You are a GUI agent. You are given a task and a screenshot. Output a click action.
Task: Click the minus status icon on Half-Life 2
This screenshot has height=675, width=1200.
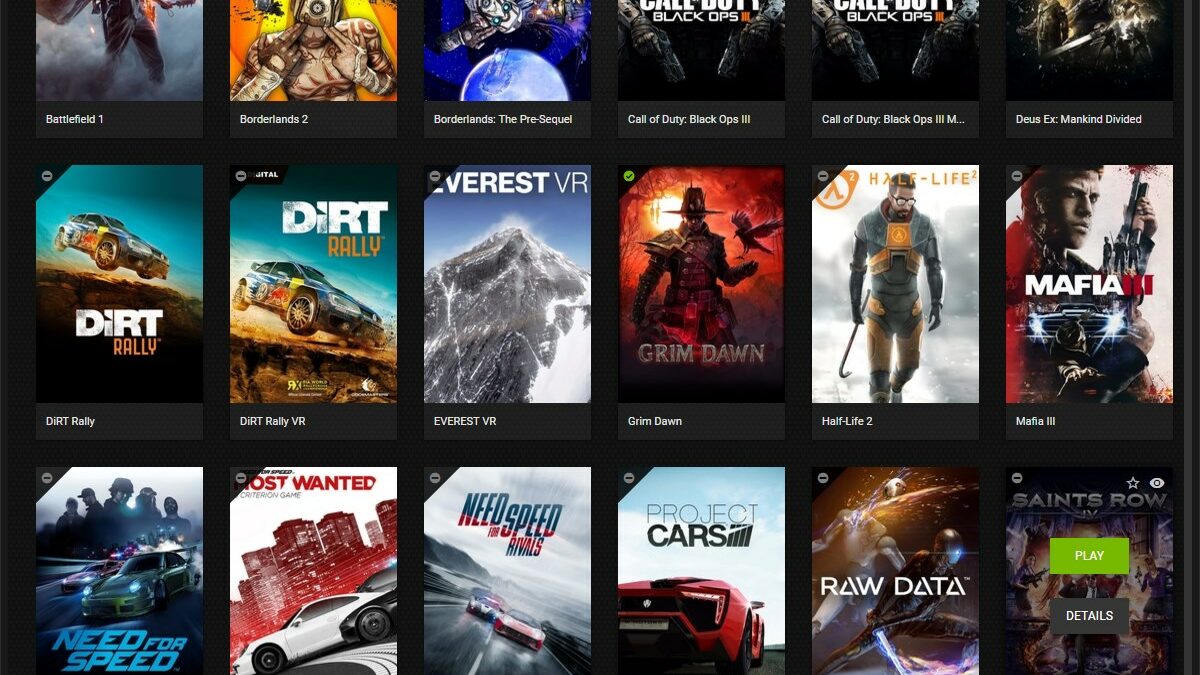pos(823,176)
